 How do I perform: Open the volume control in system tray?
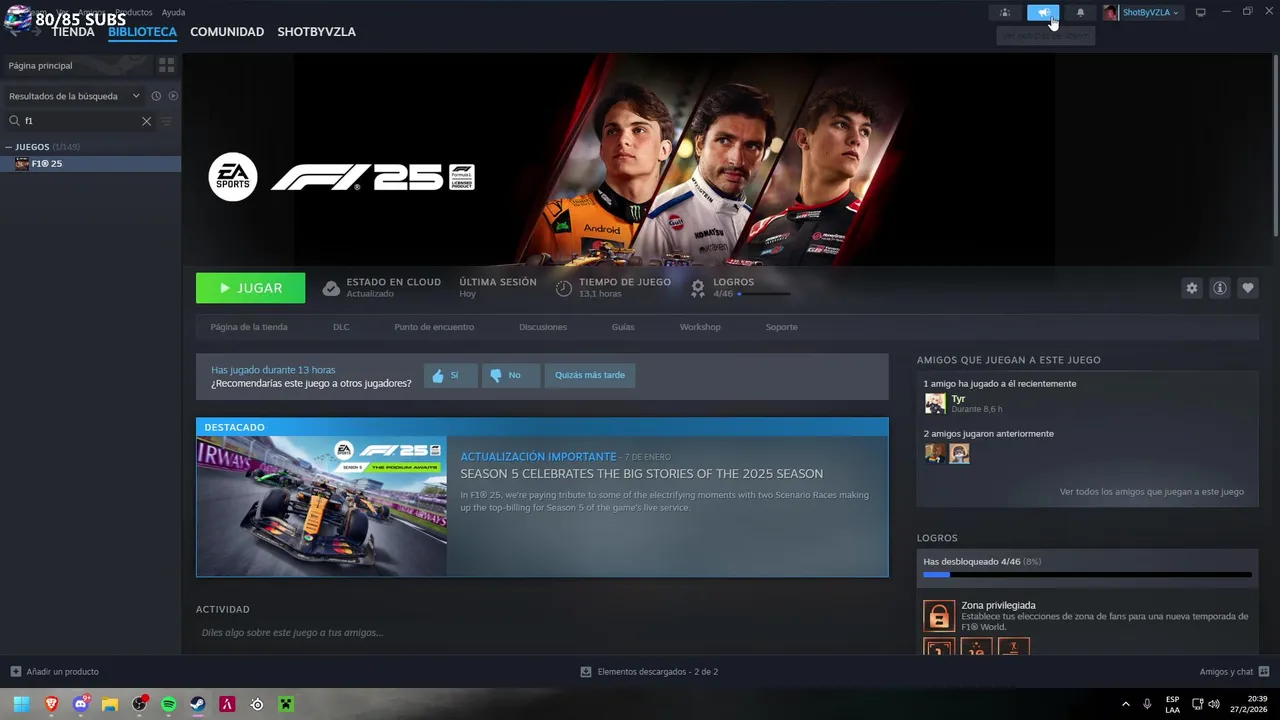(x=1214, y=704)
